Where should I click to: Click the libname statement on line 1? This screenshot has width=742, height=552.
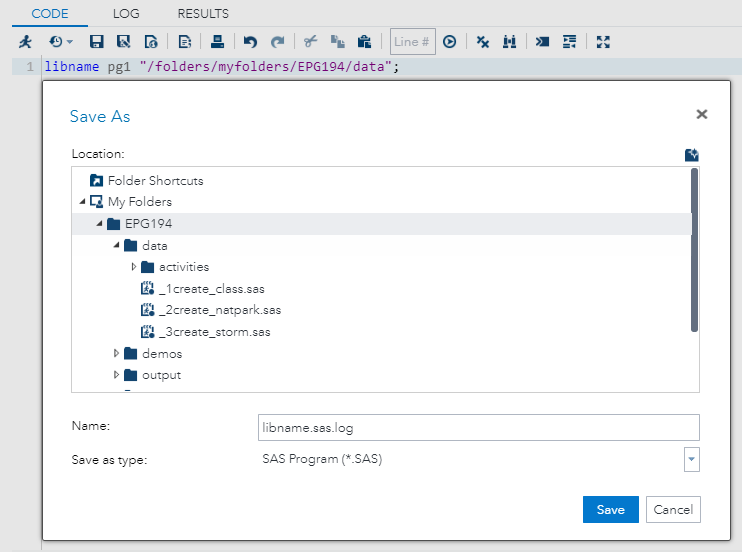click(x=222, y=66)
